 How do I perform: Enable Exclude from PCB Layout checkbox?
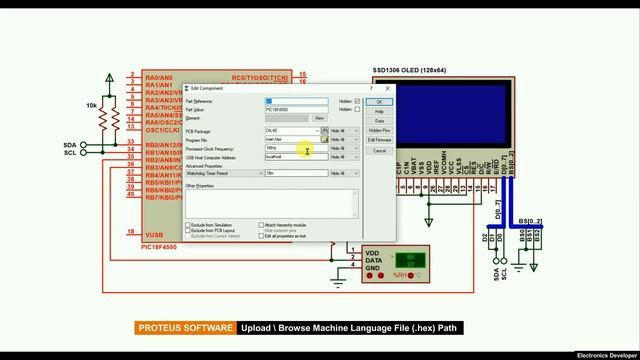coord(188,231)
